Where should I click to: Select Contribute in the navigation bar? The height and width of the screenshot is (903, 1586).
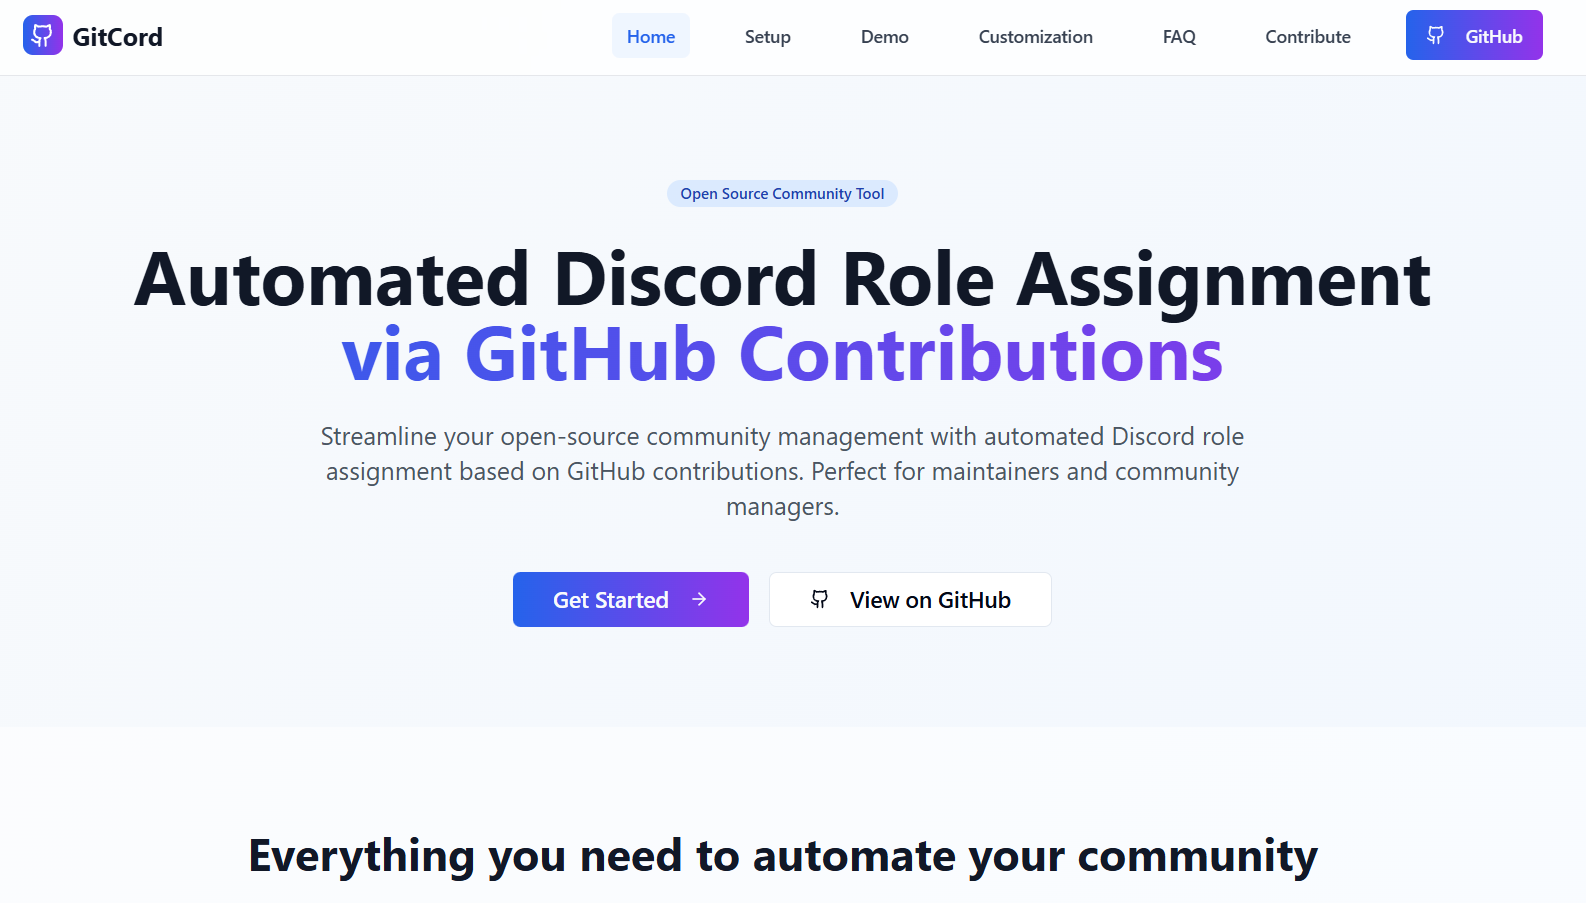(x=1307, y=37)
